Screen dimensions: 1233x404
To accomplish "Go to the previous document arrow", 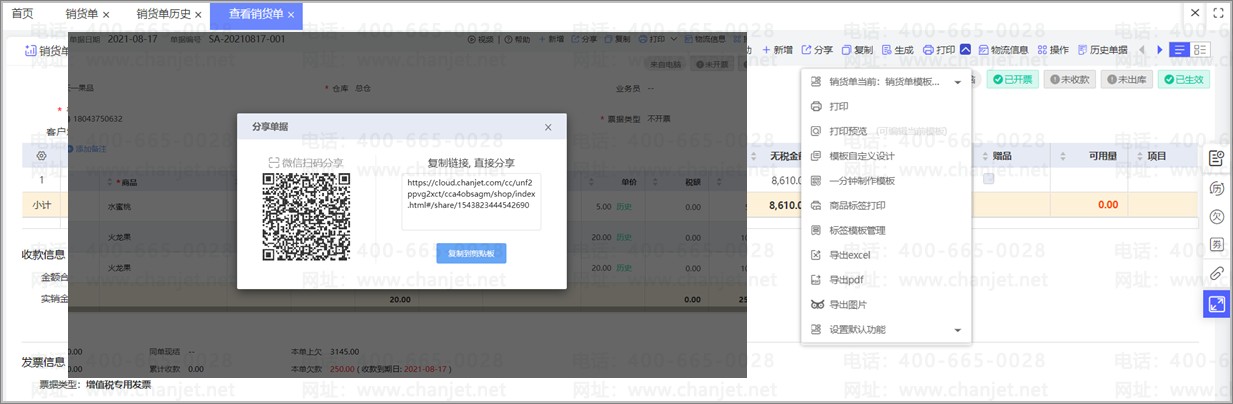I will coord(1144,49).
